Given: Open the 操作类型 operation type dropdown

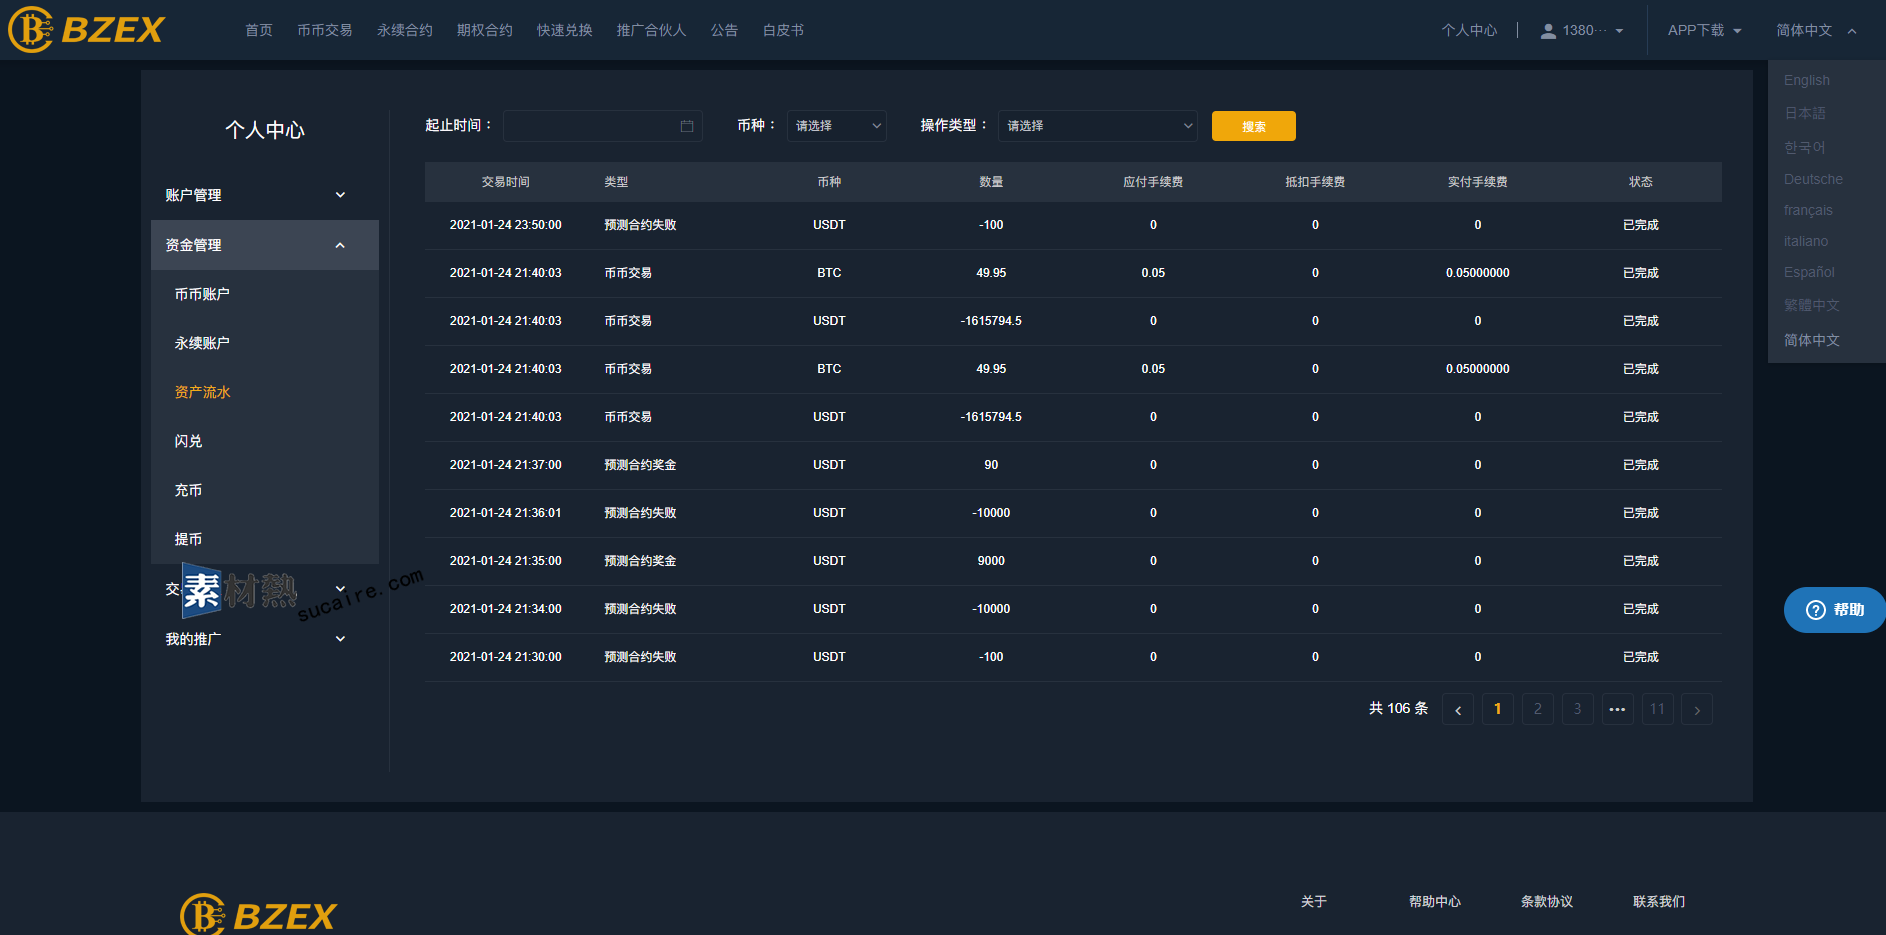Looking at the screenshot, I should [1097, 126].
